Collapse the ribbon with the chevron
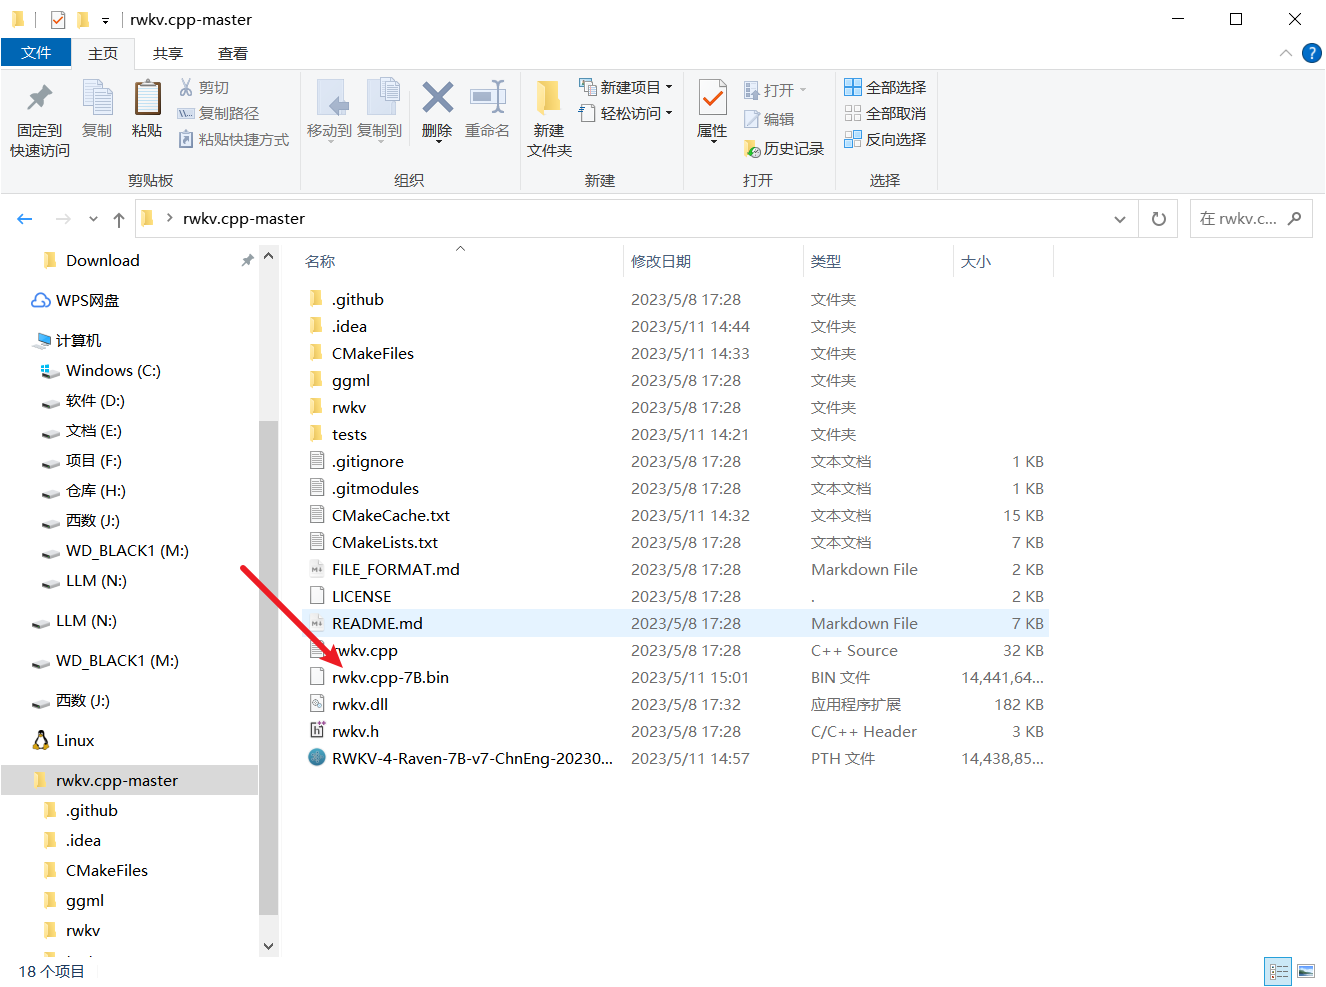The height and width of the screenshot is (987, 1326). (1286, 53)
